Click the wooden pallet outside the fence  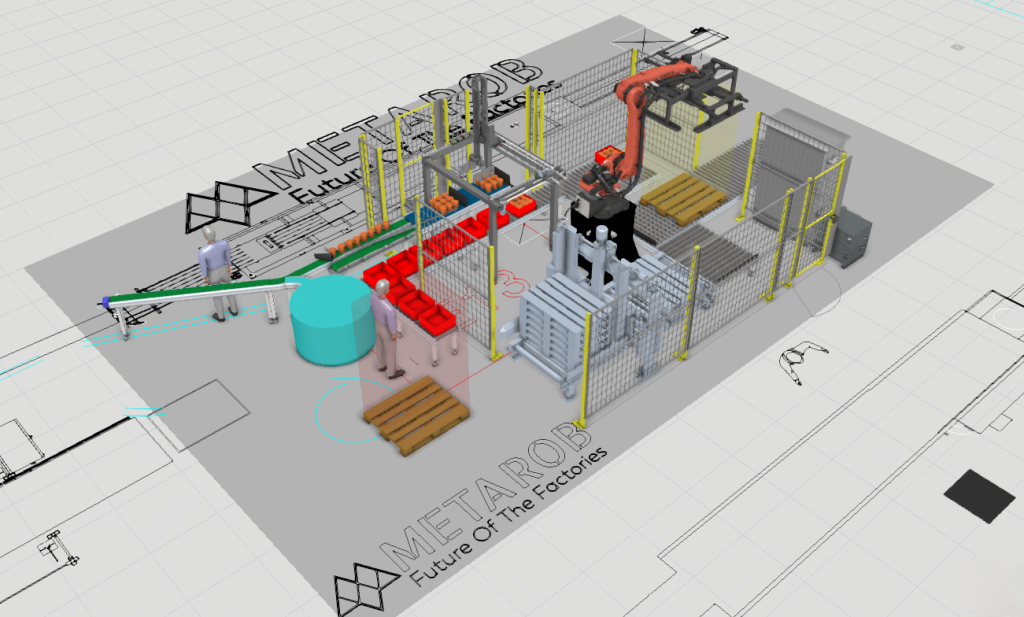tap(416, 413)
